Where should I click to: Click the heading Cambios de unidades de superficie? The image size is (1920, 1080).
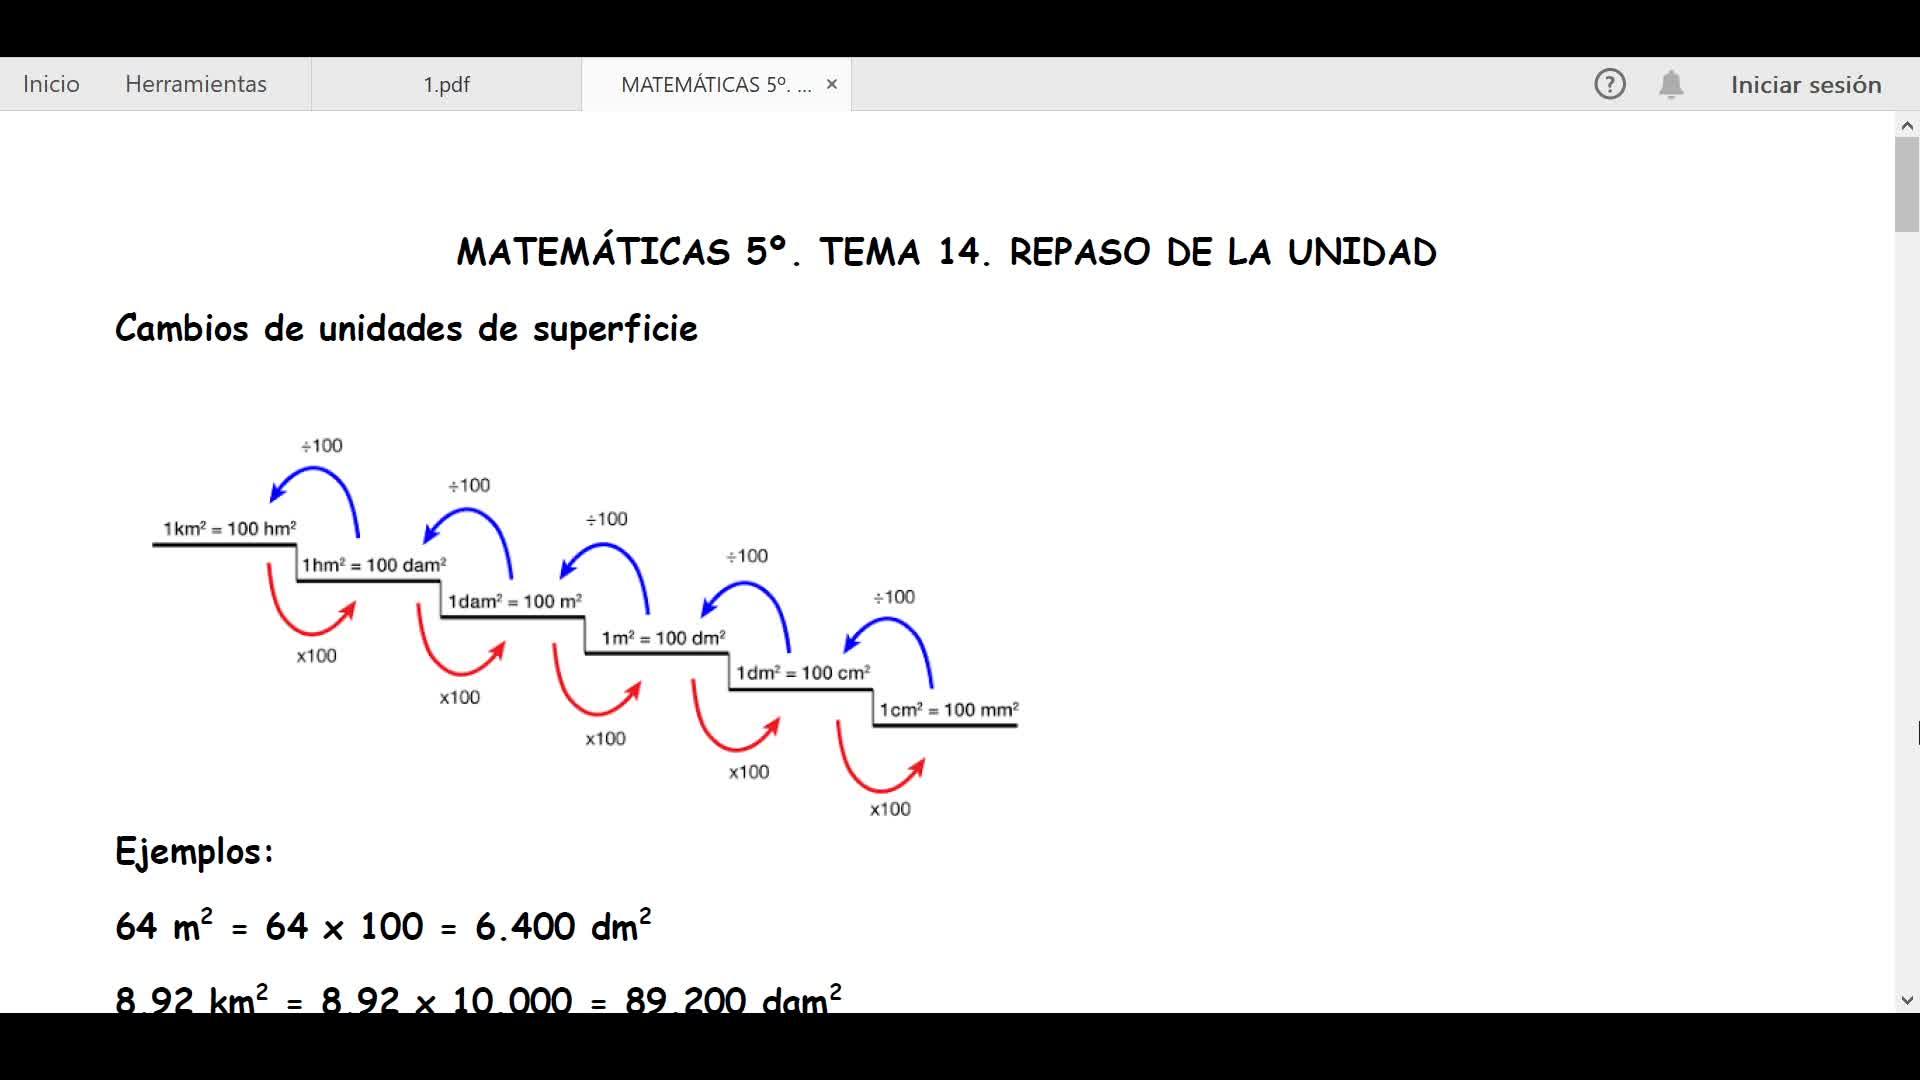click(406, 329)
